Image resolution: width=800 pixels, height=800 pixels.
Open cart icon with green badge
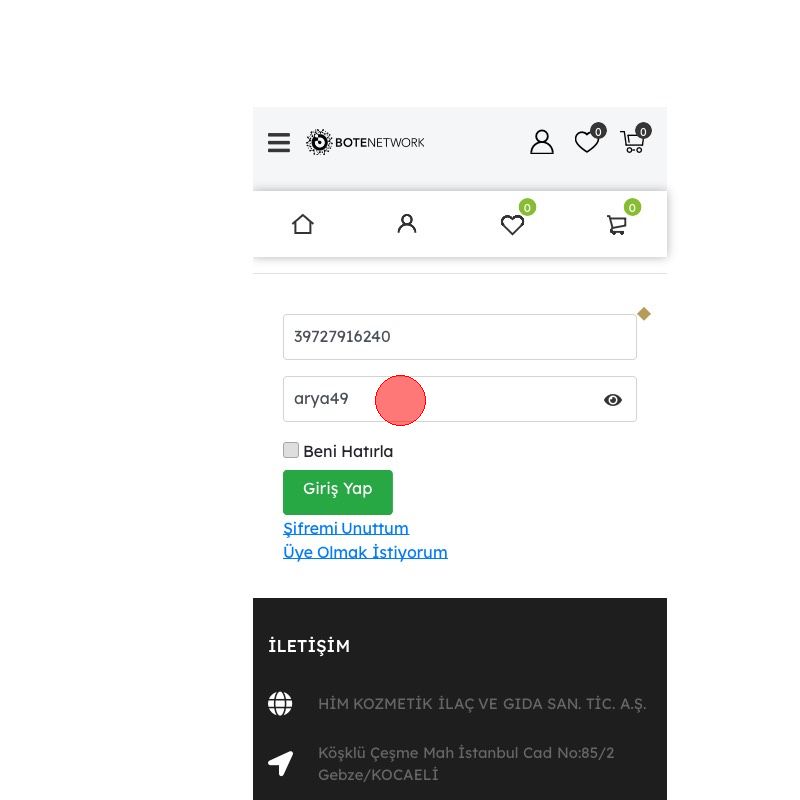(x=622, y=218)
